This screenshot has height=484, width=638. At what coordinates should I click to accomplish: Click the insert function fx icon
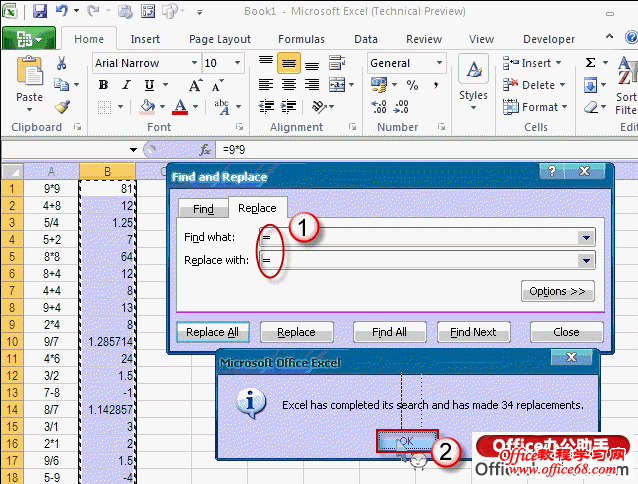click(205, 149)
